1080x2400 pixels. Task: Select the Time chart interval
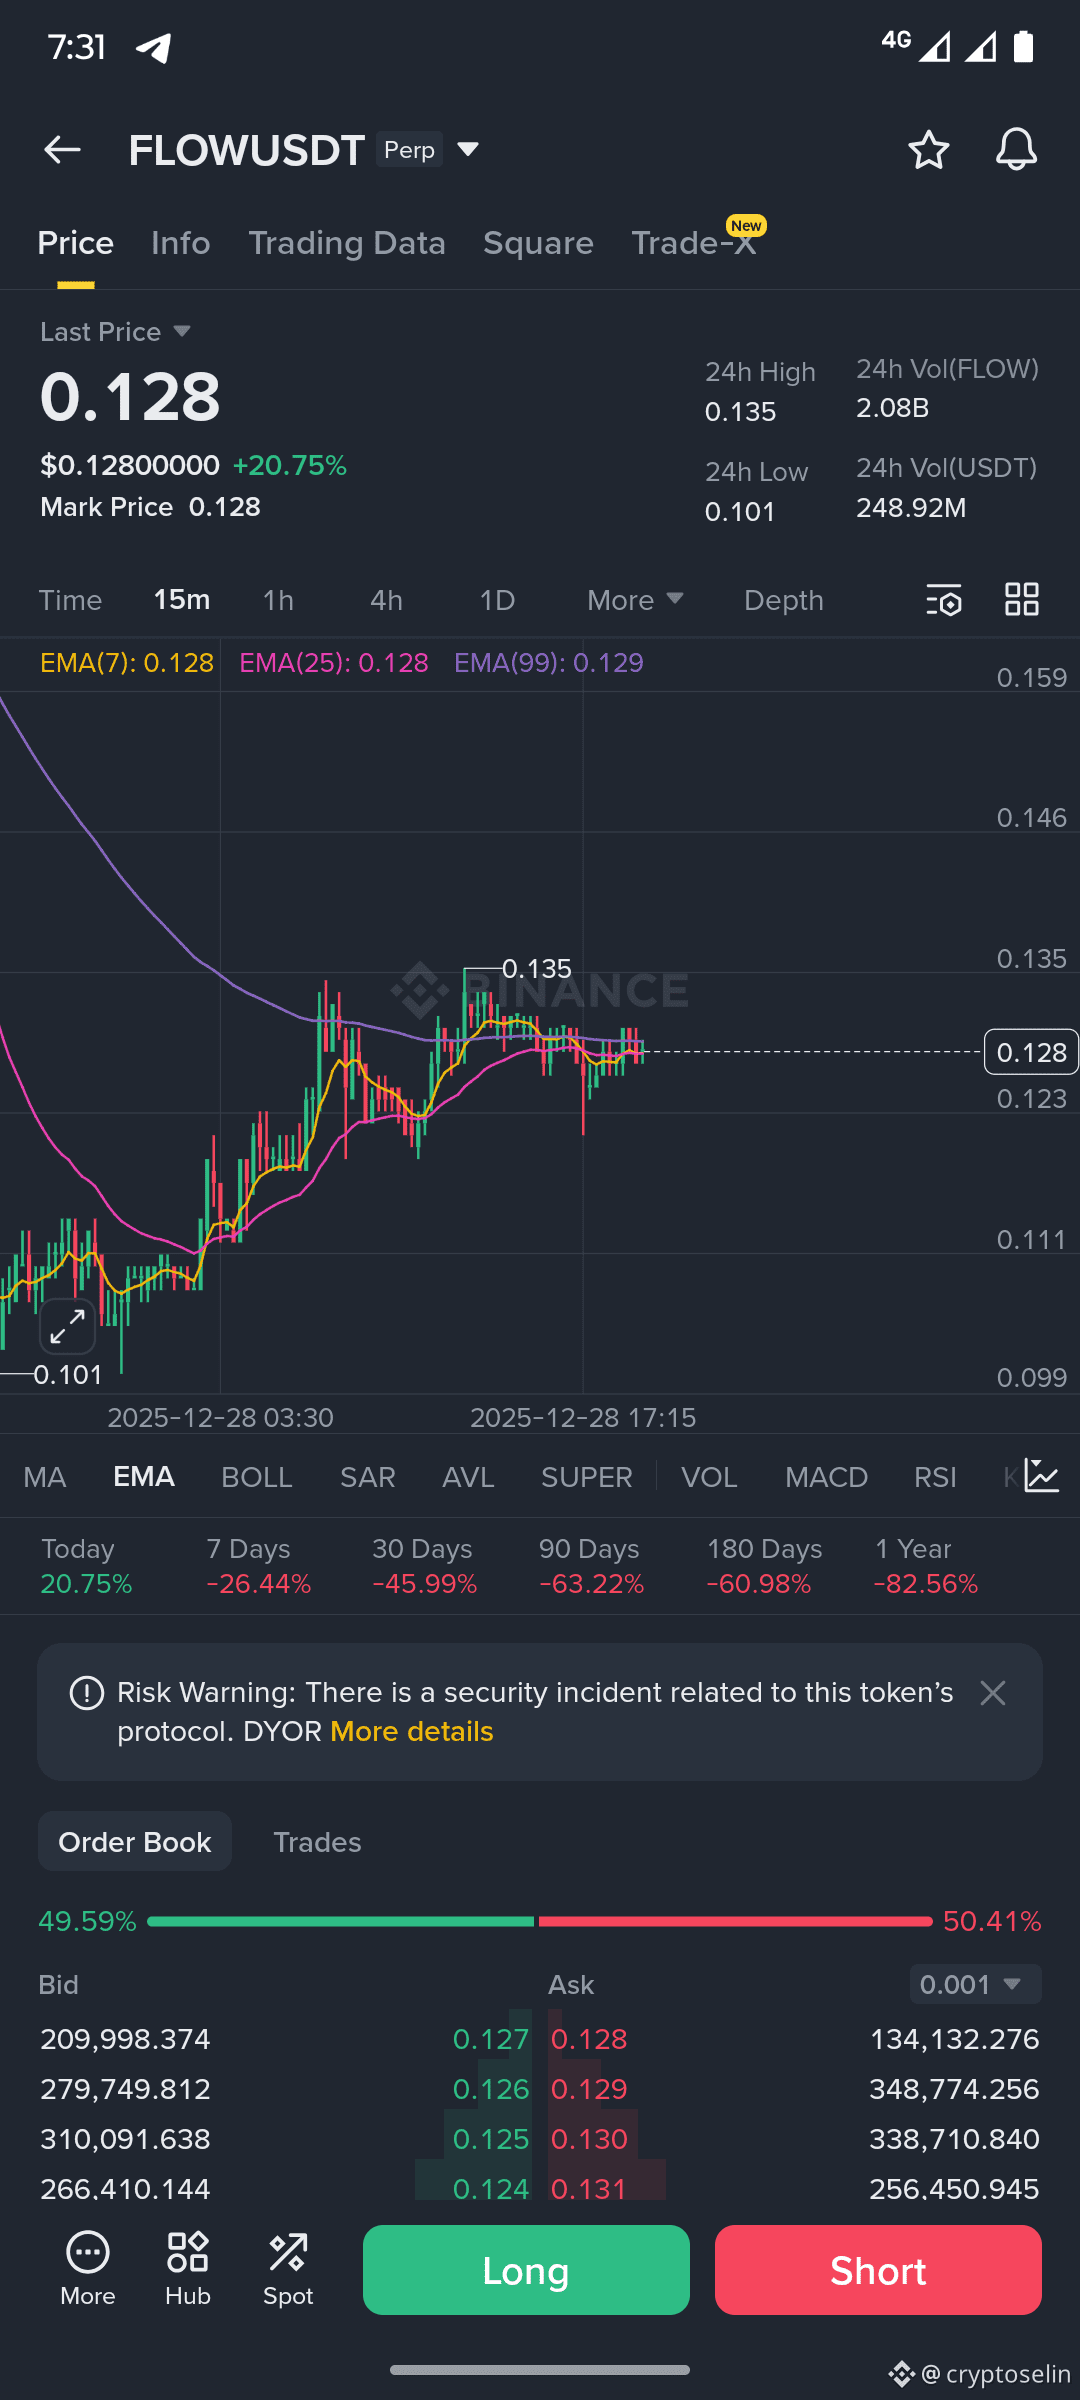70,600
